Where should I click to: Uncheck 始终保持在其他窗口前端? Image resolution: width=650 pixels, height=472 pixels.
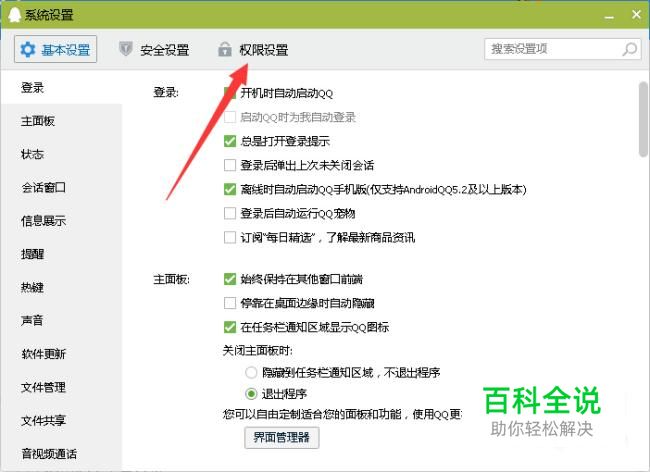point(230,279)
